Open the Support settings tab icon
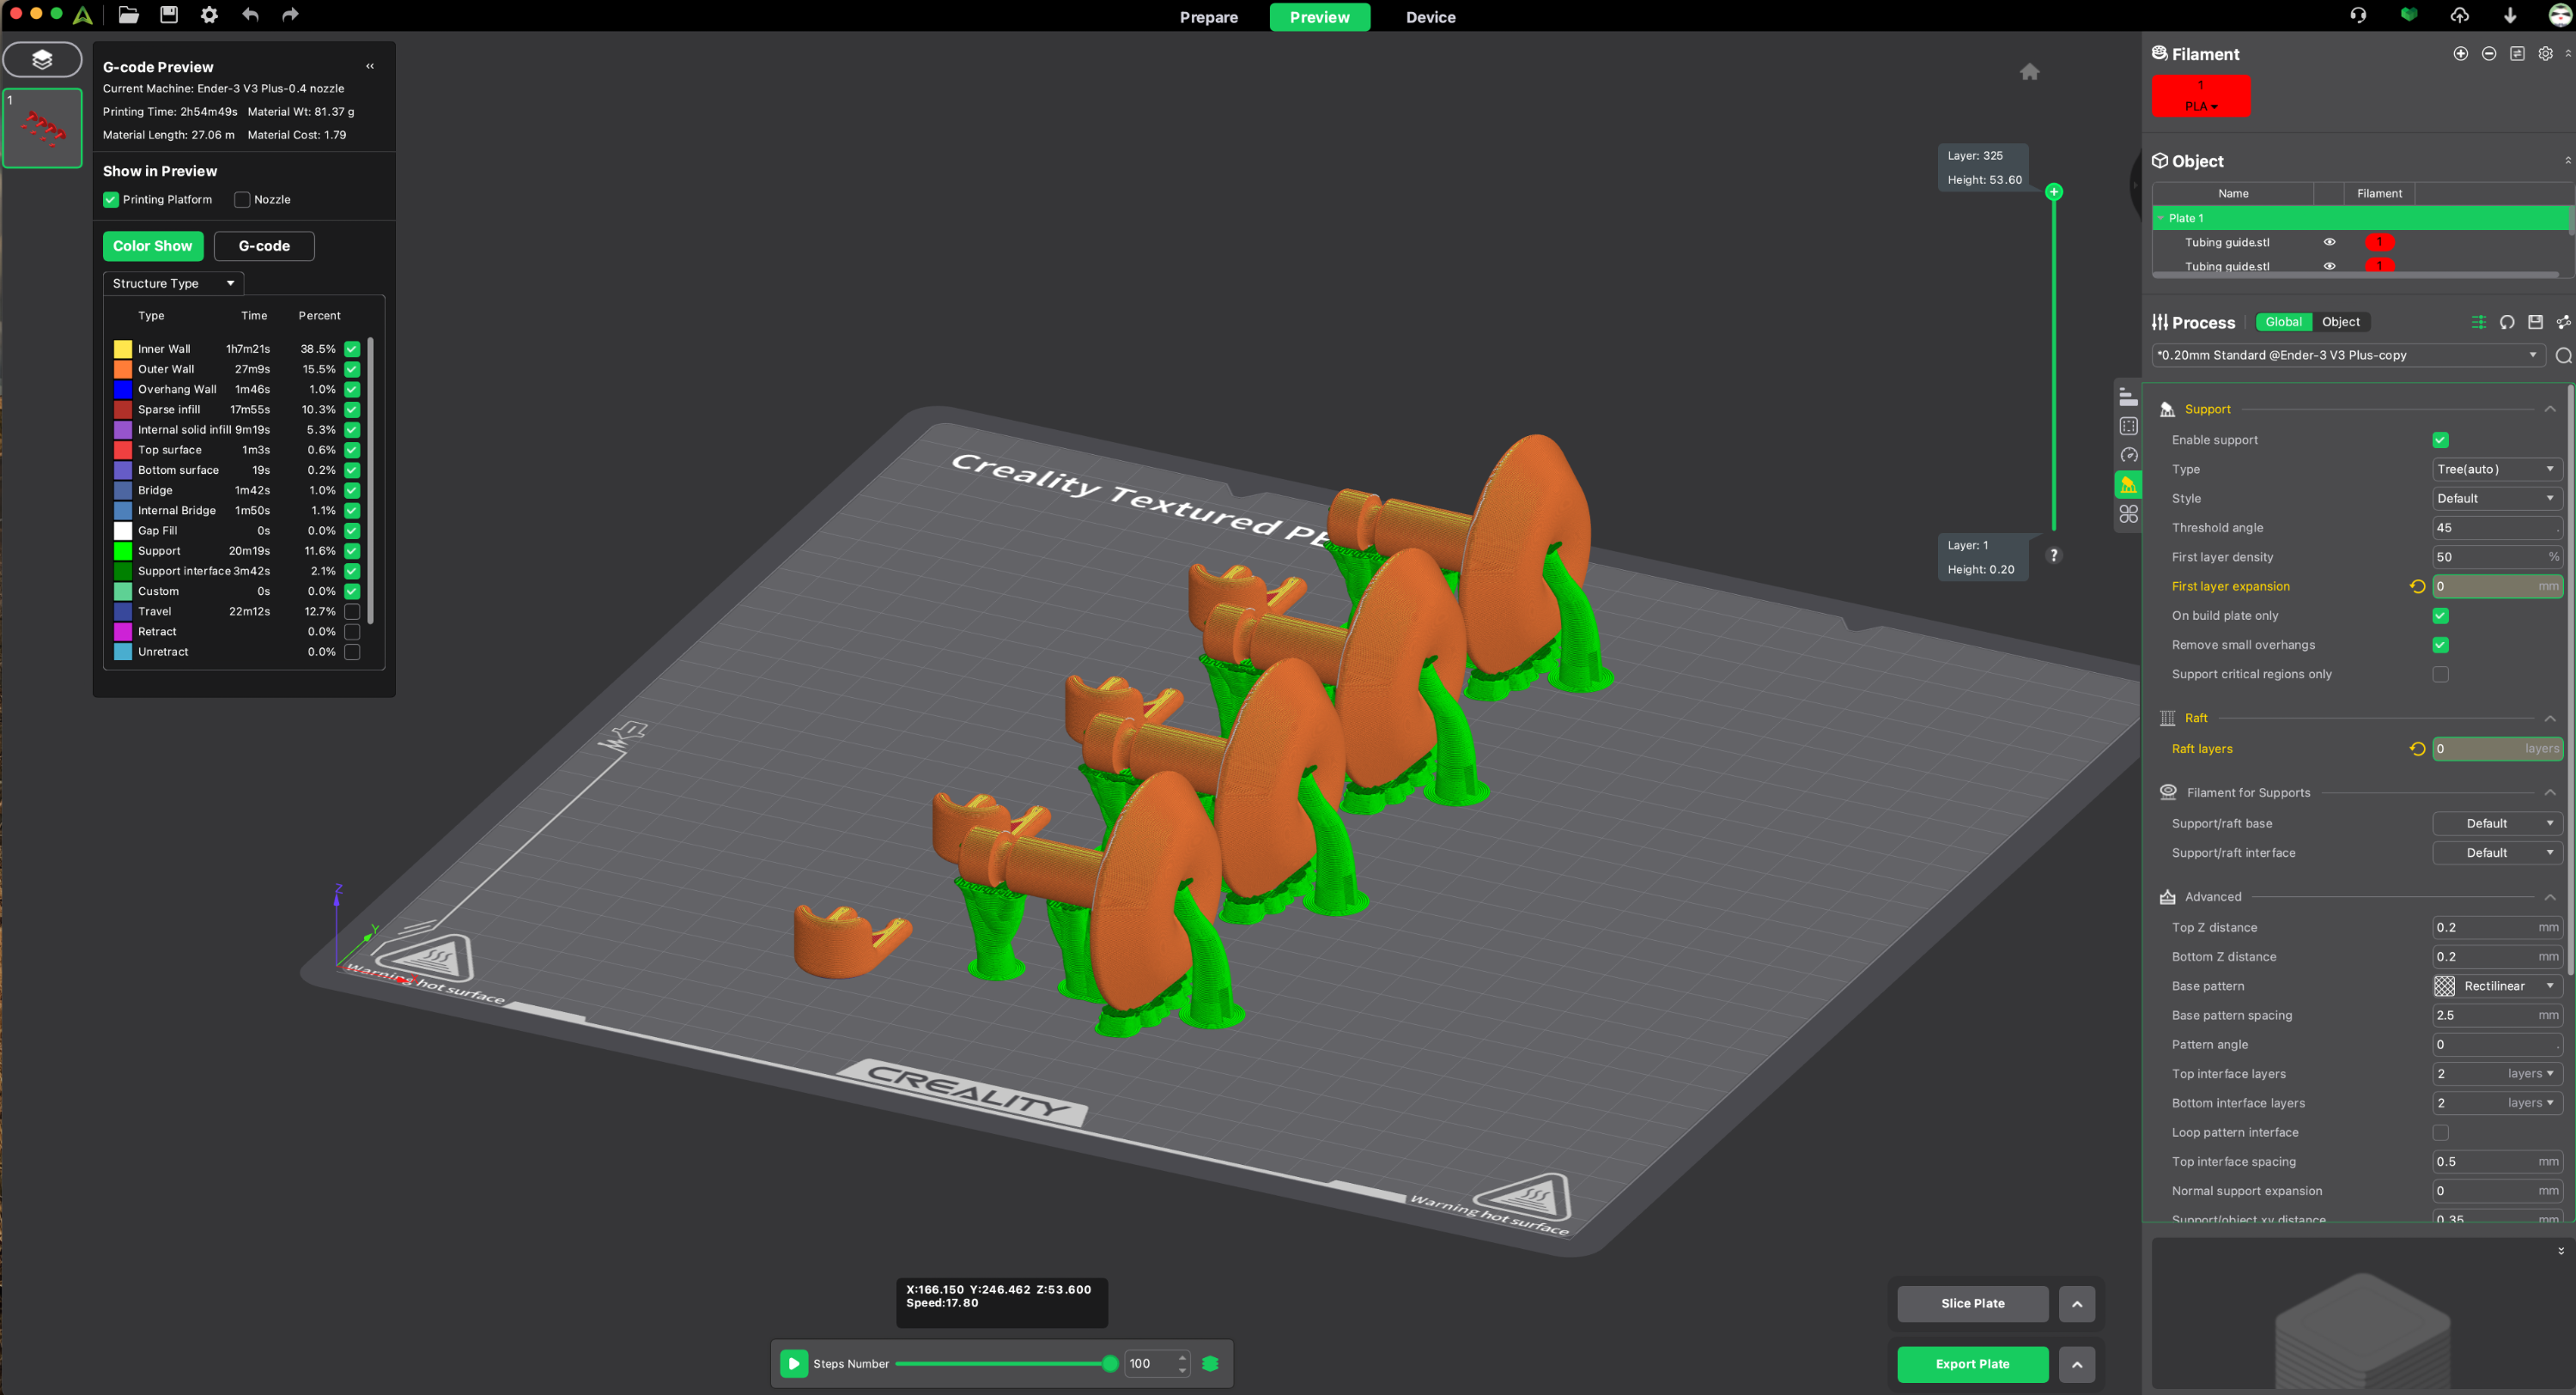Screen dimensions: 2576x1395 pos(2128,485)
